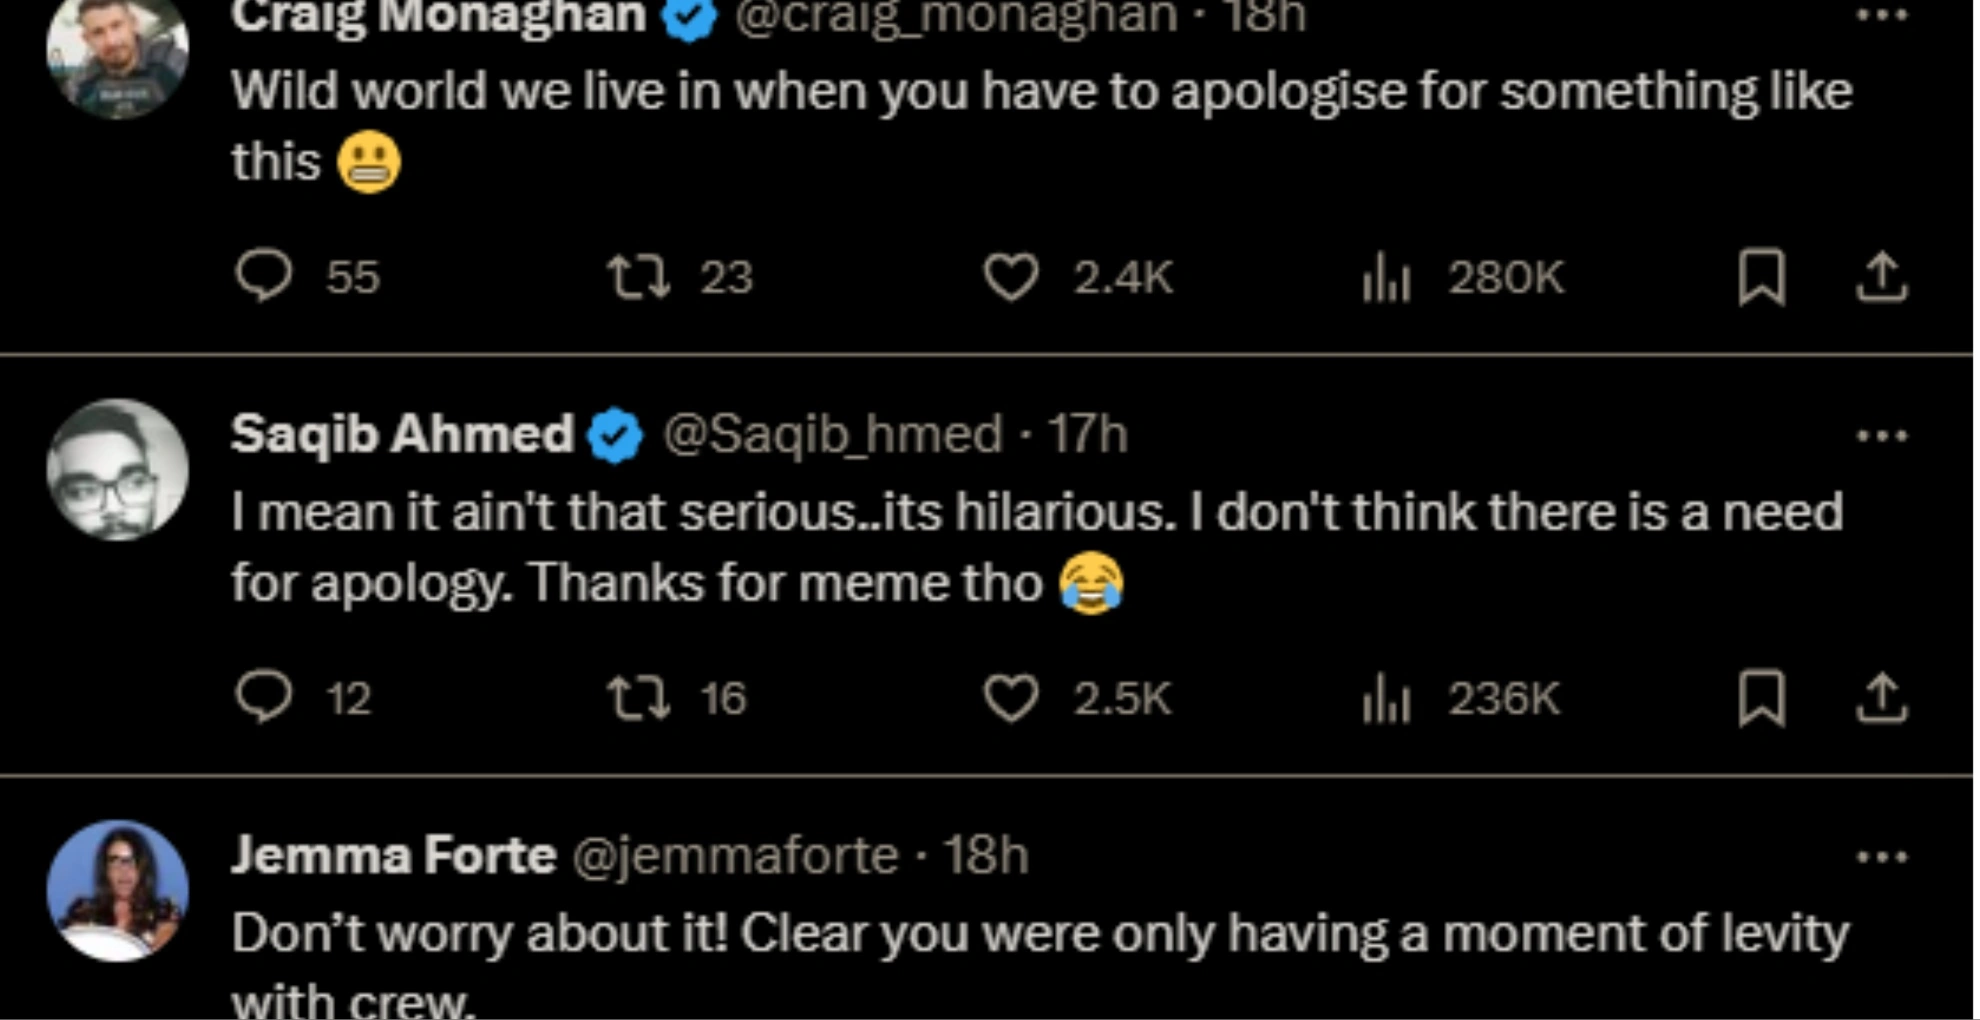This screenshot has width=1980, height=1020.
Task: Retweet Saqib Ahmed's post
Action: (639, 698)
